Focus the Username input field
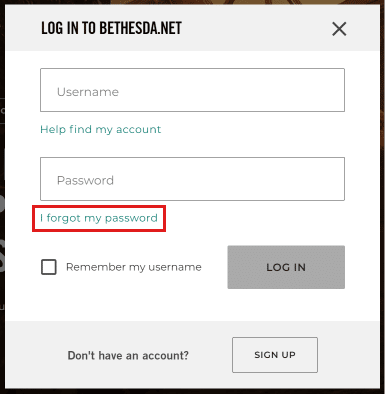 click(x=192, y=90)
